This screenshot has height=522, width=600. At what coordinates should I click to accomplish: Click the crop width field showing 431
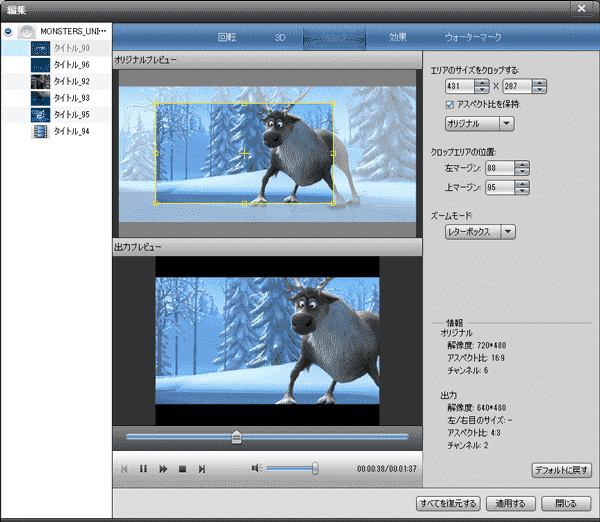pos(460,86)
